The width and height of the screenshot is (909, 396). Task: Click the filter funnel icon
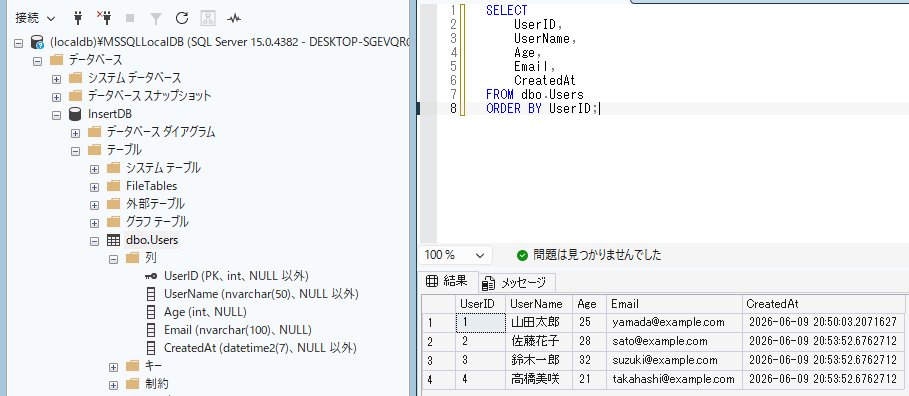click(x=156, y=19)
